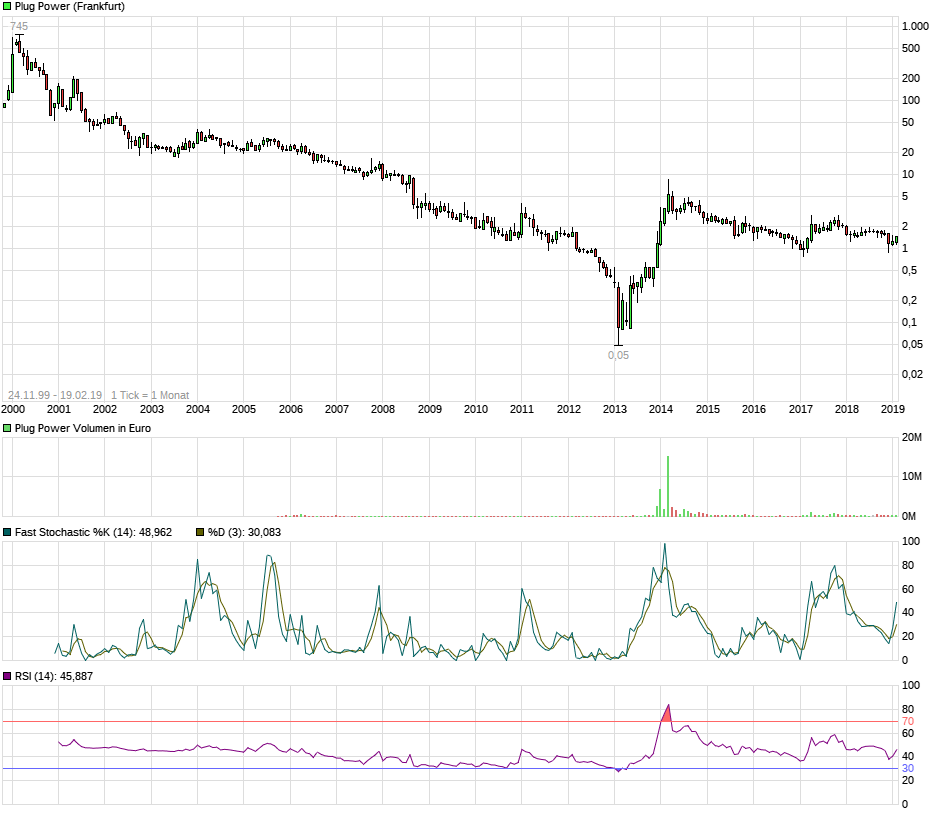The width and height of the screenshot is (940, 814).
Task: Click the 2014 year axis label
Action: tap(661, 409)
